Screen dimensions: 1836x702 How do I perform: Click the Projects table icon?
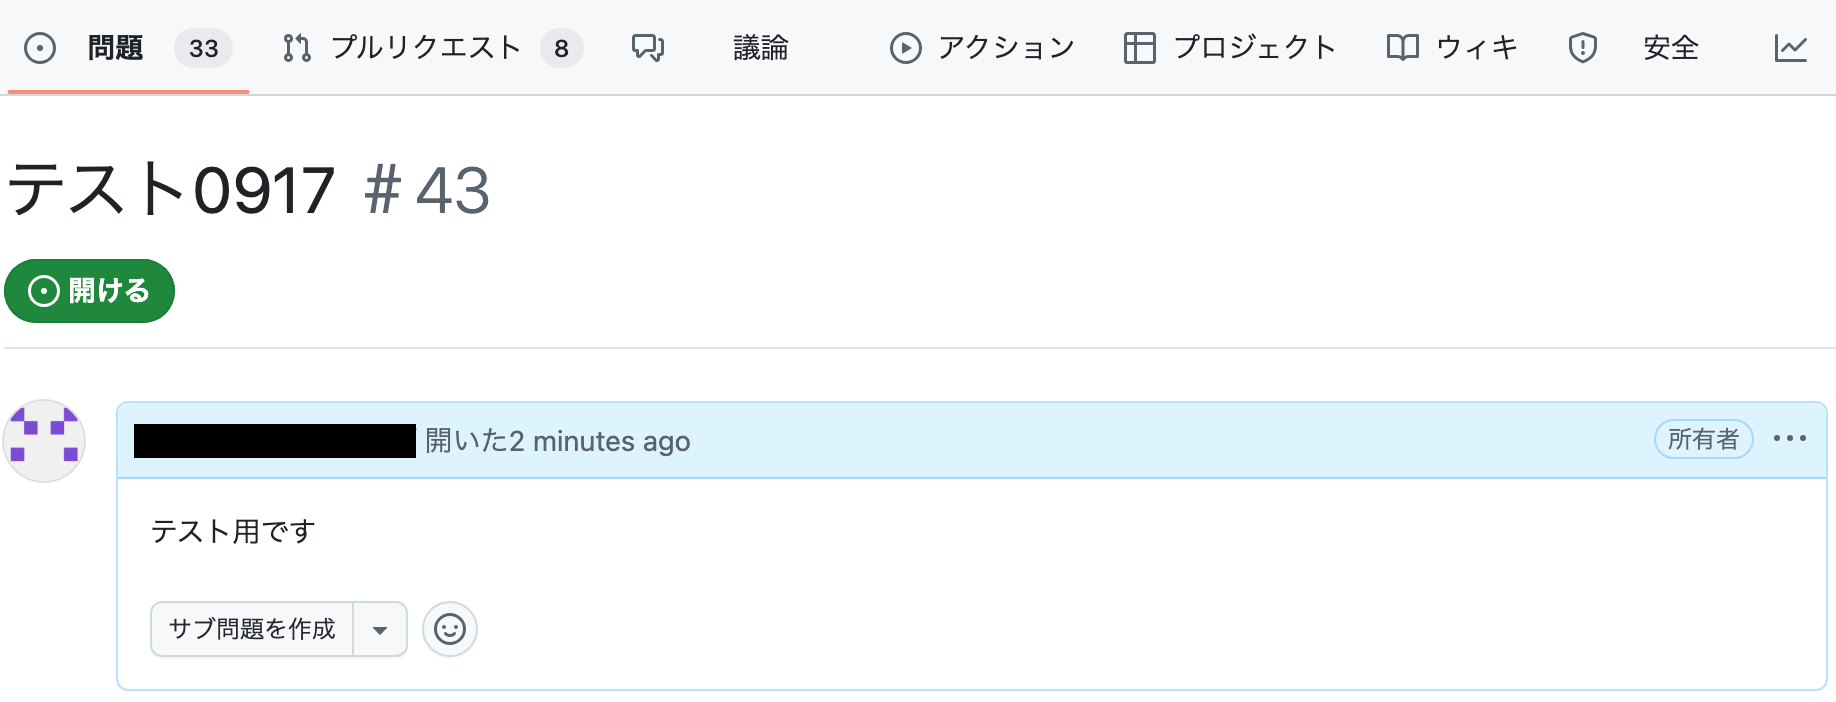coord(1139,48)
